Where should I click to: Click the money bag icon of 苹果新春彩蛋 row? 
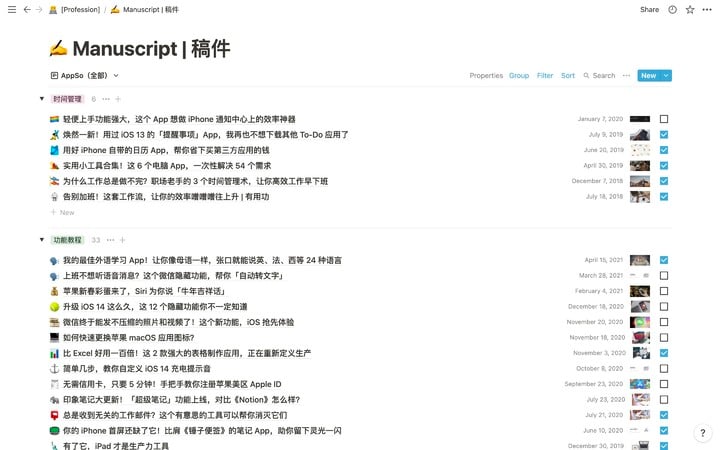pyautogui.click(x=54, y=292)
